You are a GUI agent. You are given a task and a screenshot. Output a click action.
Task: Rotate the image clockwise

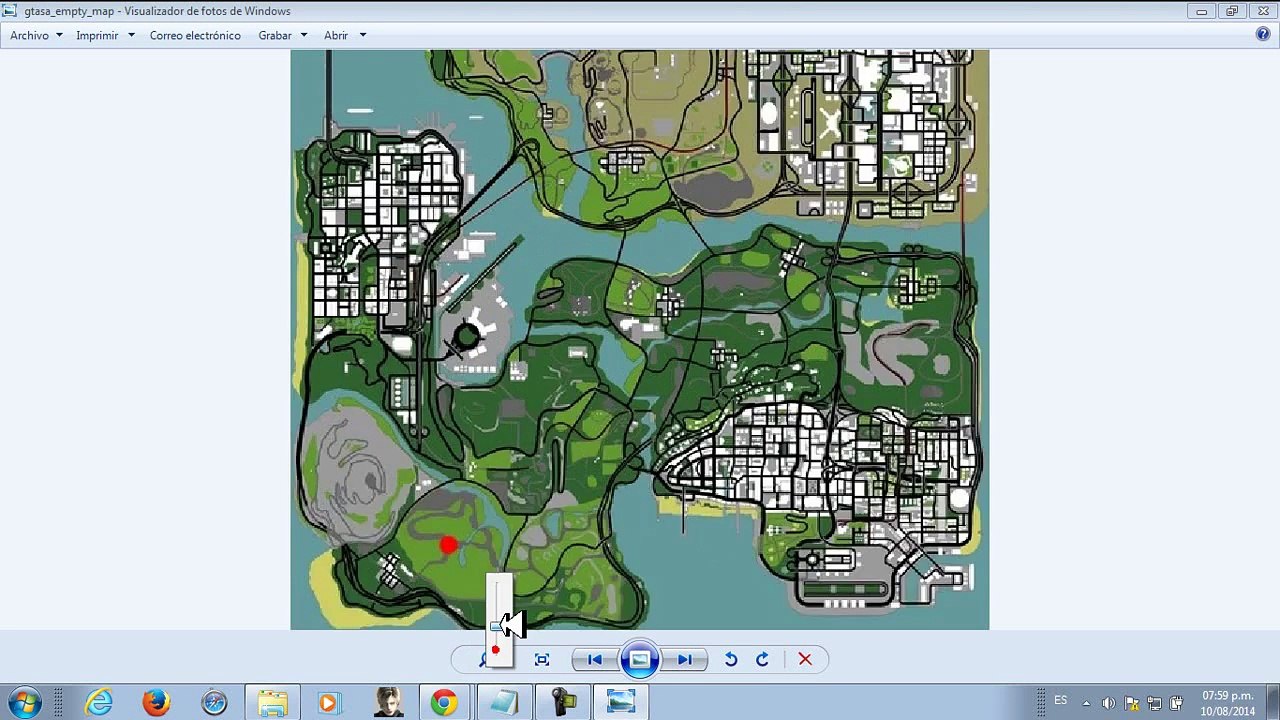coord(762,659)
